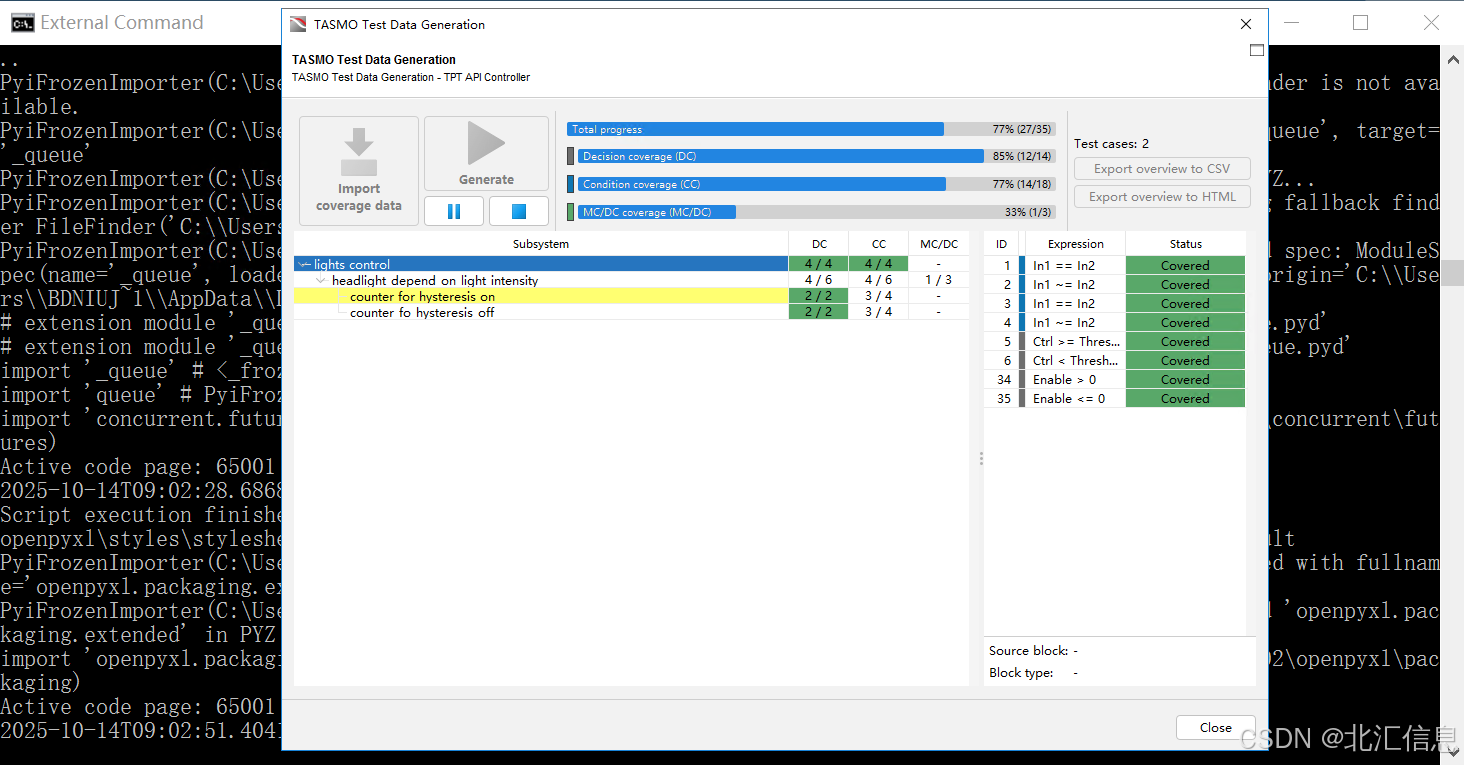Image resolution: width=1464 pixels, height=765 pixels.
Task: Click the Test cases: 2 label
Action: pyautogui.click(x=1111, y=143)
